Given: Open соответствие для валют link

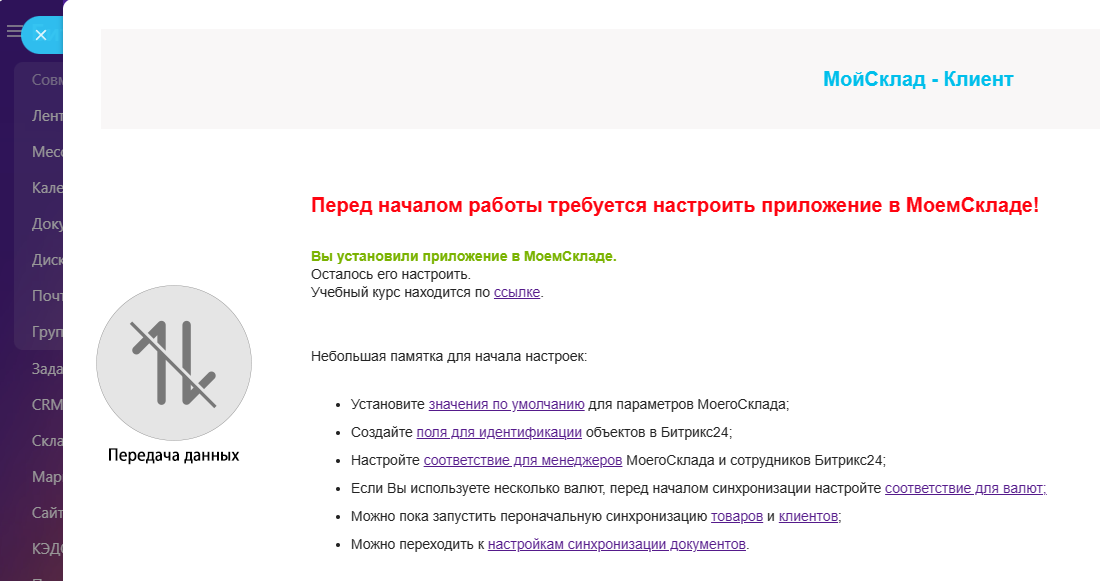Looking at the screenshot, I should point(965,488).
